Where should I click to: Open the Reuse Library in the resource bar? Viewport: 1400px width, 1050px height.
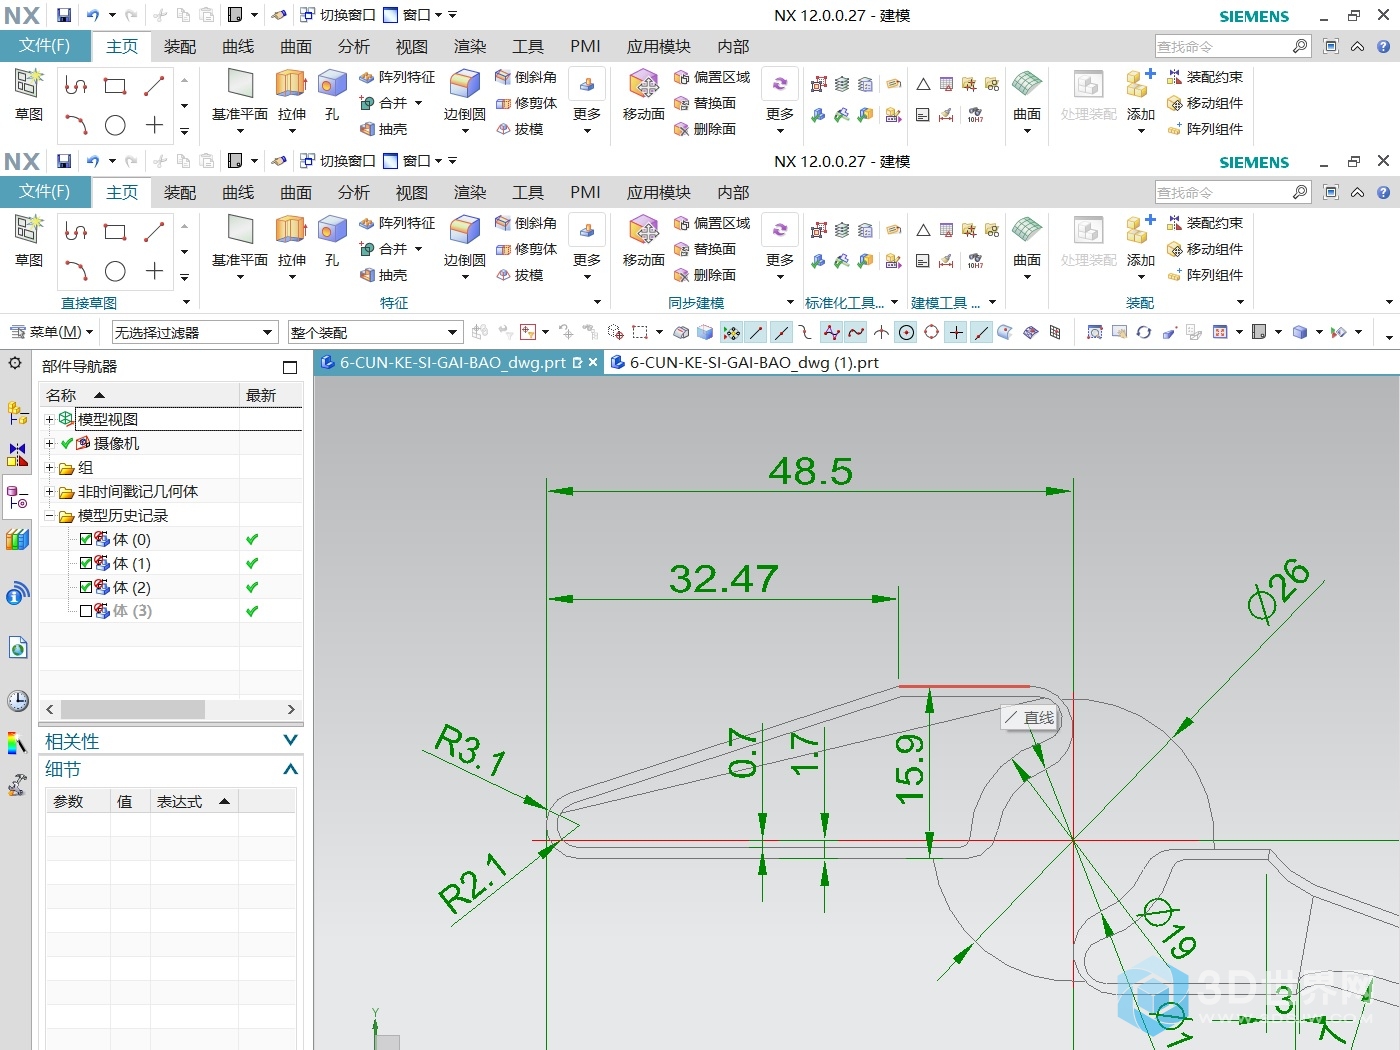[18, 540]
